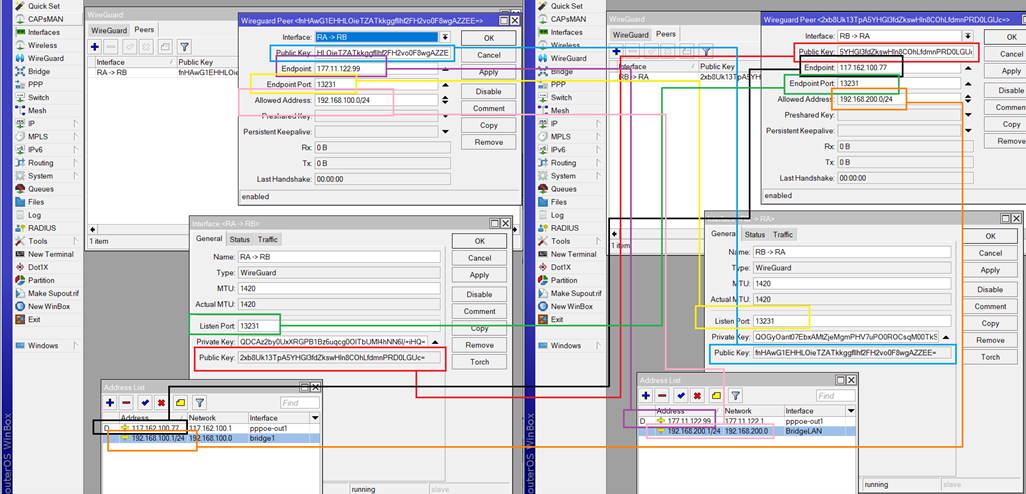
Task: Open Interfaces menu in left WinBox sidebar
Action: [x=43, y=32]
